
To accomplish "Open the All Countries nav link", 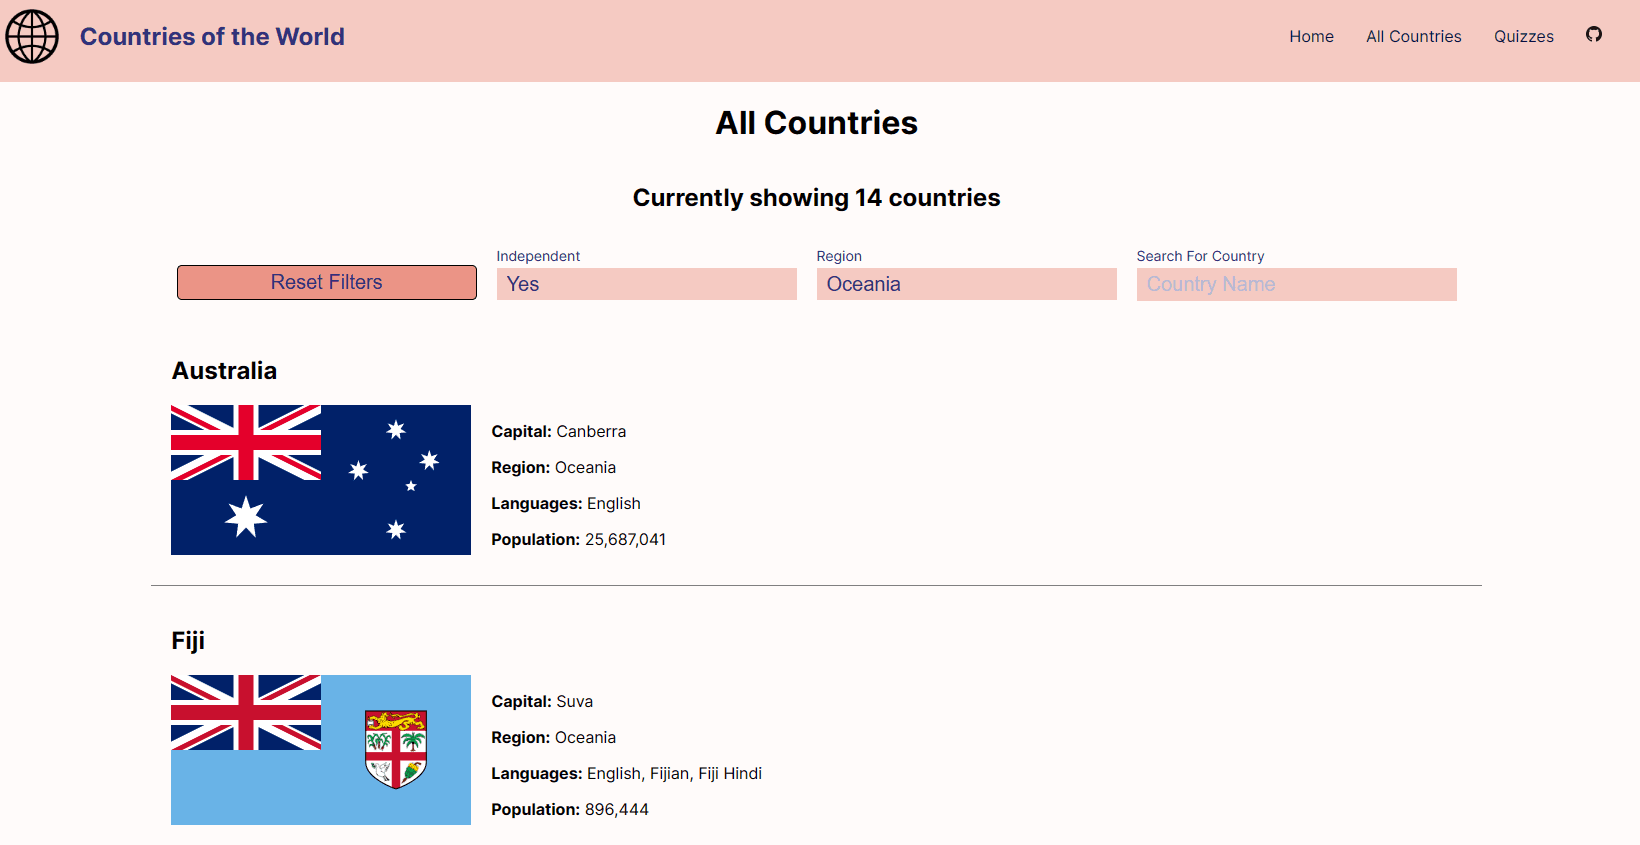I will click(x=1413, y=37).
